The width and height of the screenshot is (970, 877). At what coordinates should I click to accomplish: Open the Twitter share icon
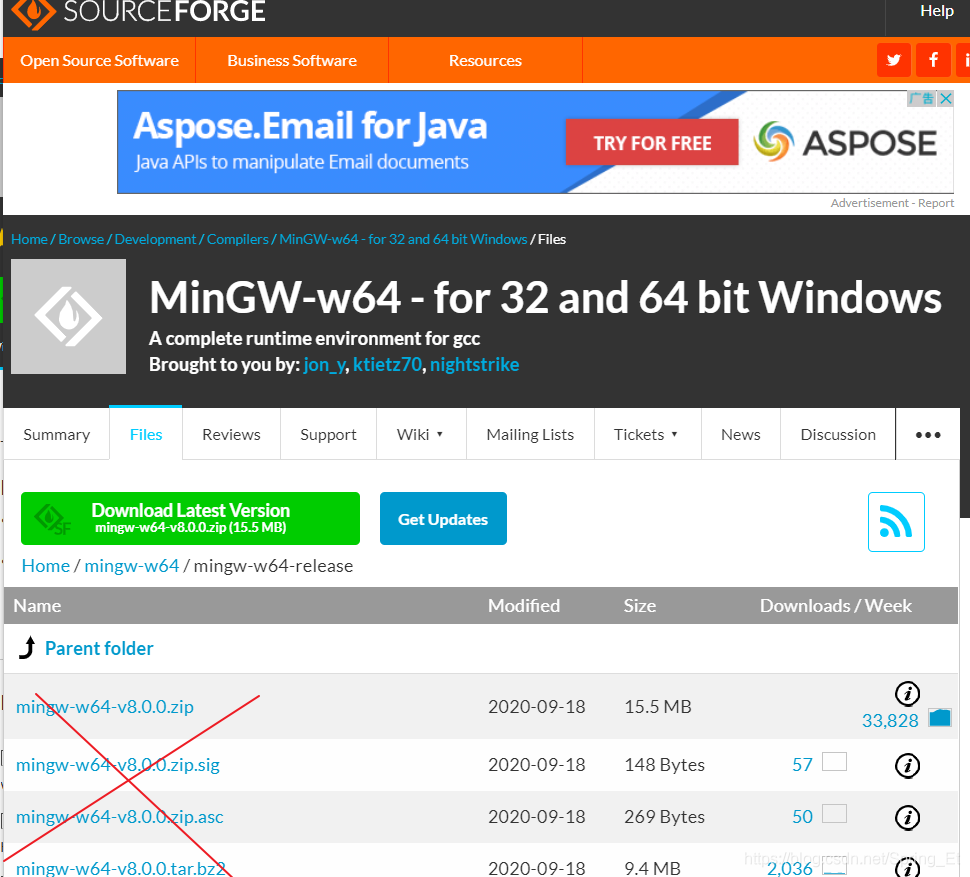tap(893, 60)
